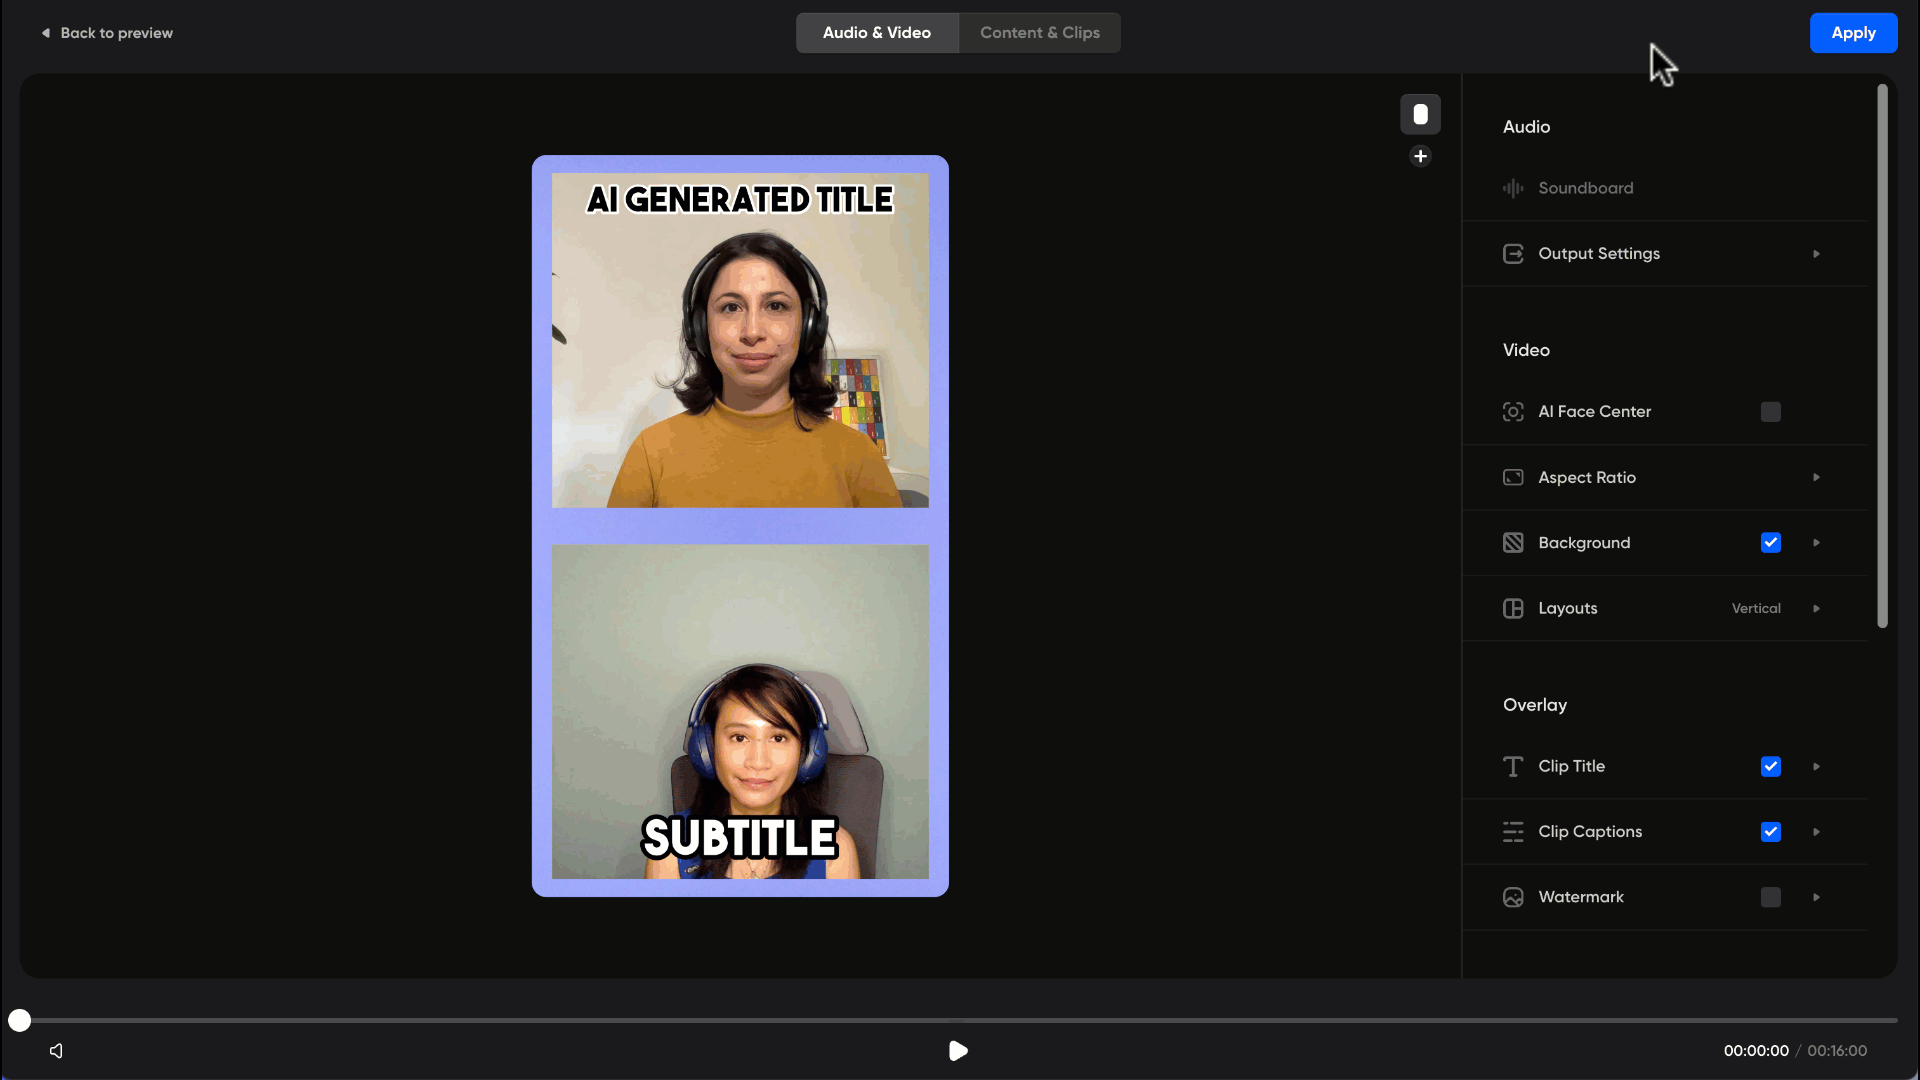Expand the Clip Captions settings arrow
The image size is (1920, 1080).
click(1816, 832)
